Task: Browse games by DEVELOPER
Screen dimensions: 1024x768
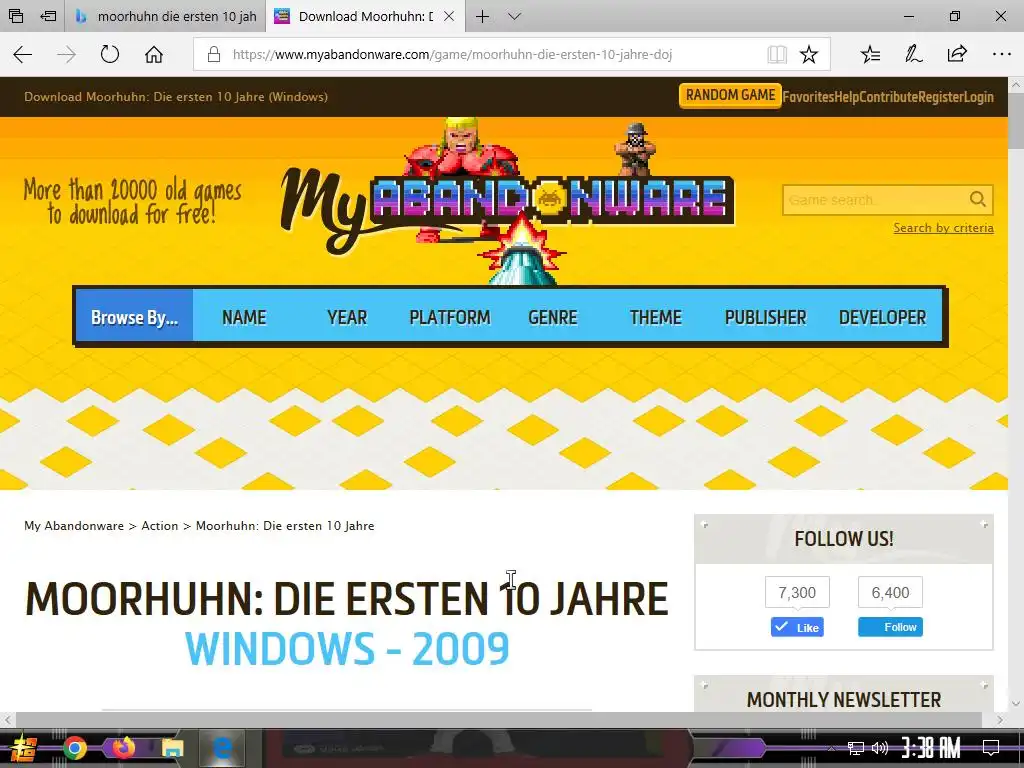Action: (x=882, y=317)
